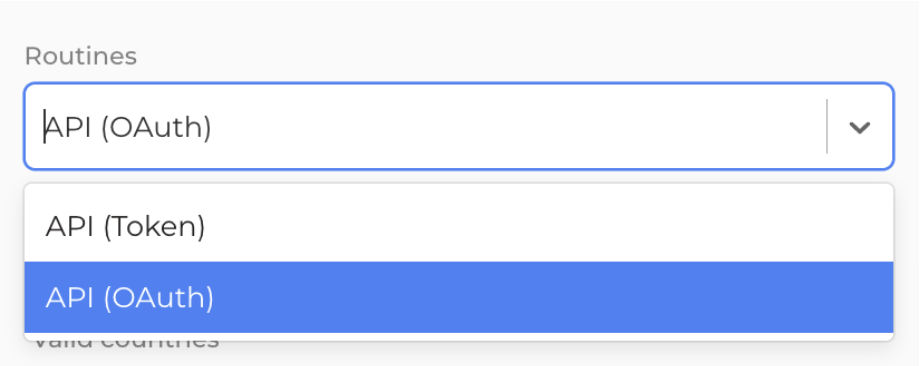Pick the first entry in Routines menu
922x366 pixels.
click(459, 227)
